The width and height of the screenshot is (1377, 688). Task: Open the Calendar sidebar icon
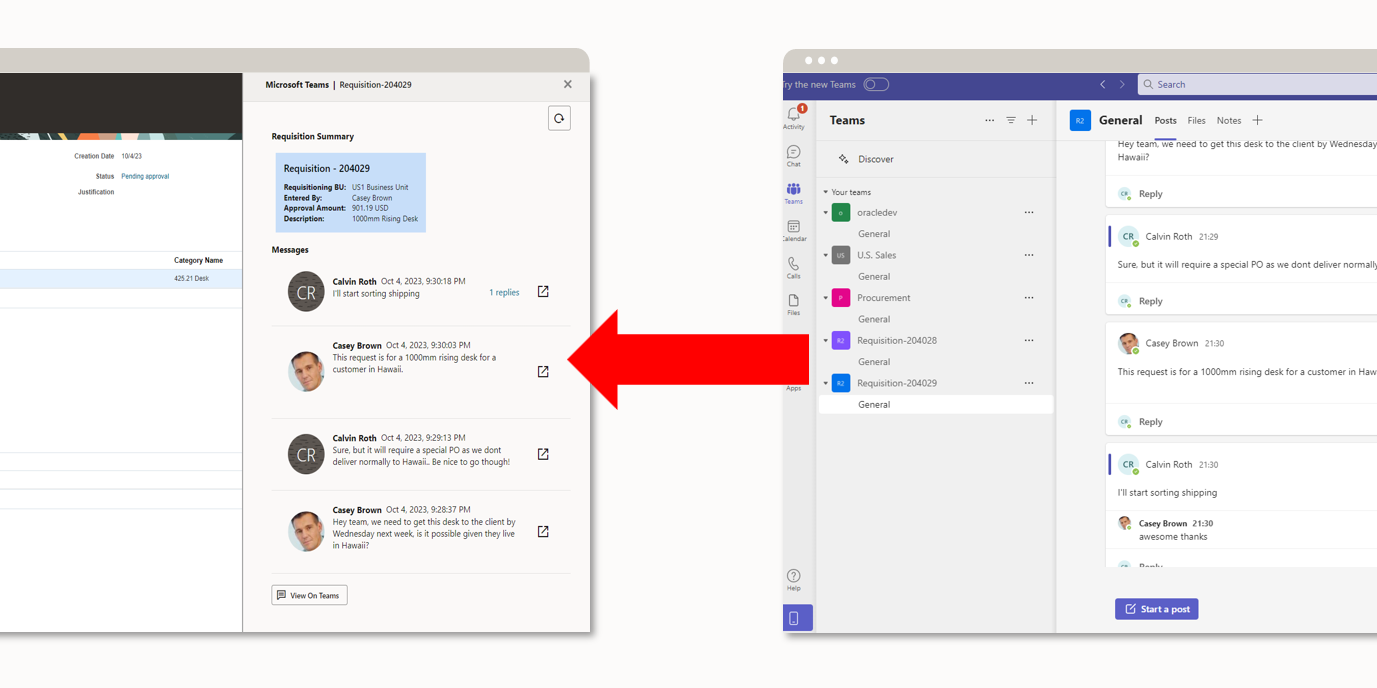(x=793, y=230)
